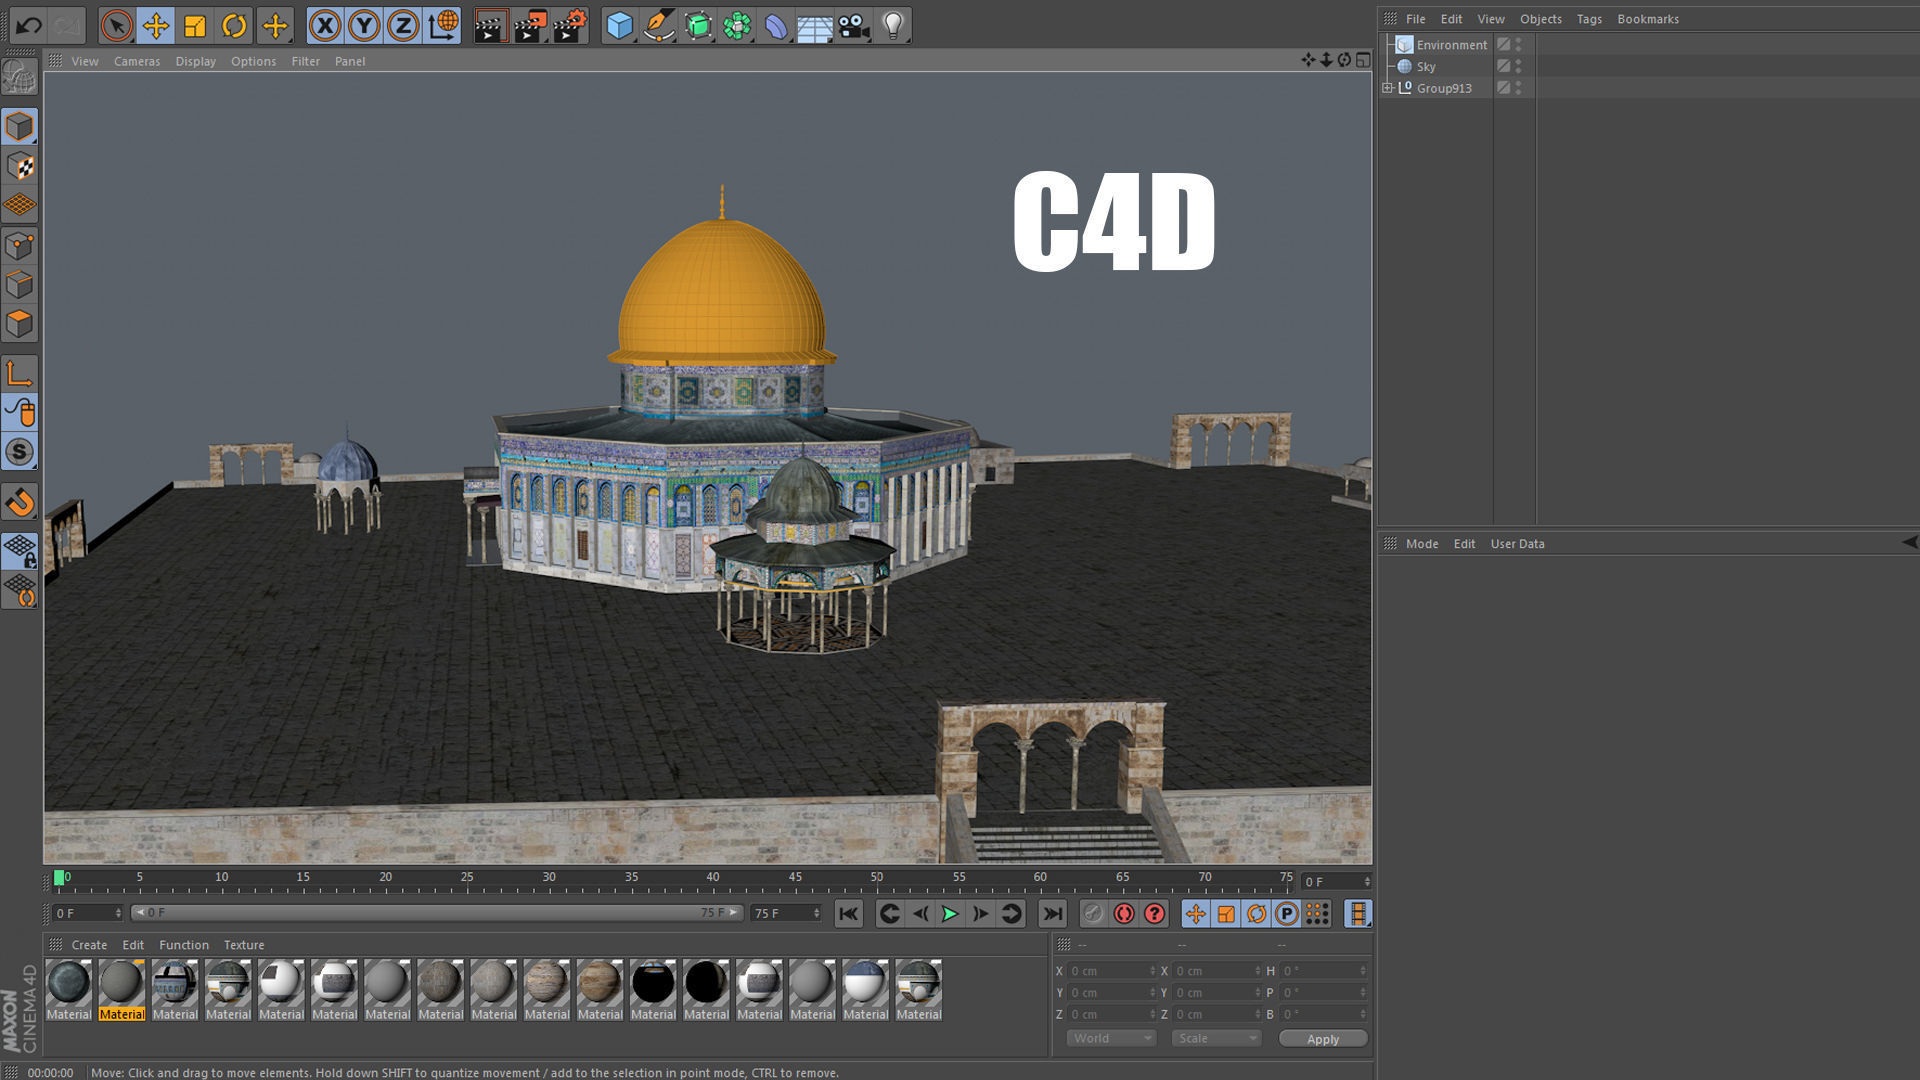Activate the Rotate tool in top toolbar
The height and width of the screenshot is (1080, 1920).
point(234,25)
